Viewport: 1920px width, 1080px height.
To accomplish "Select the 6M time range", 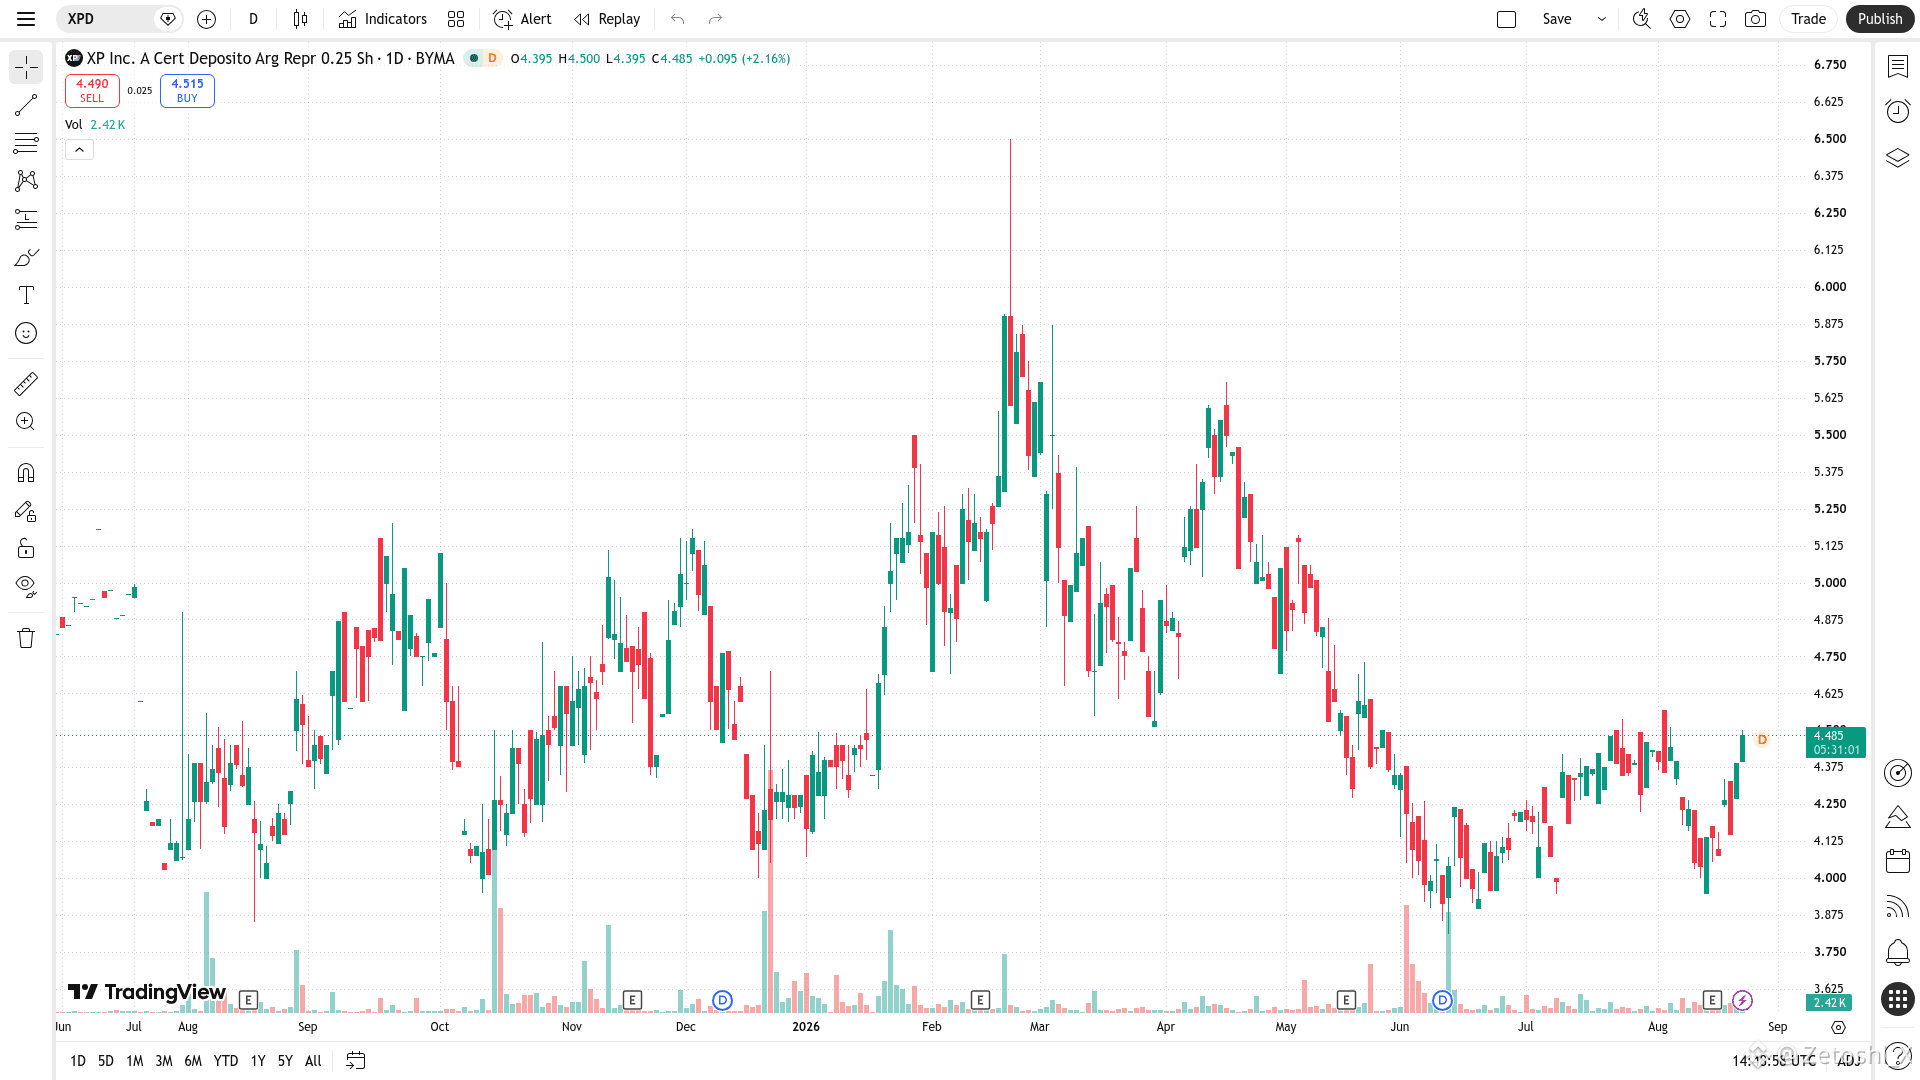I will point(193,1061).
